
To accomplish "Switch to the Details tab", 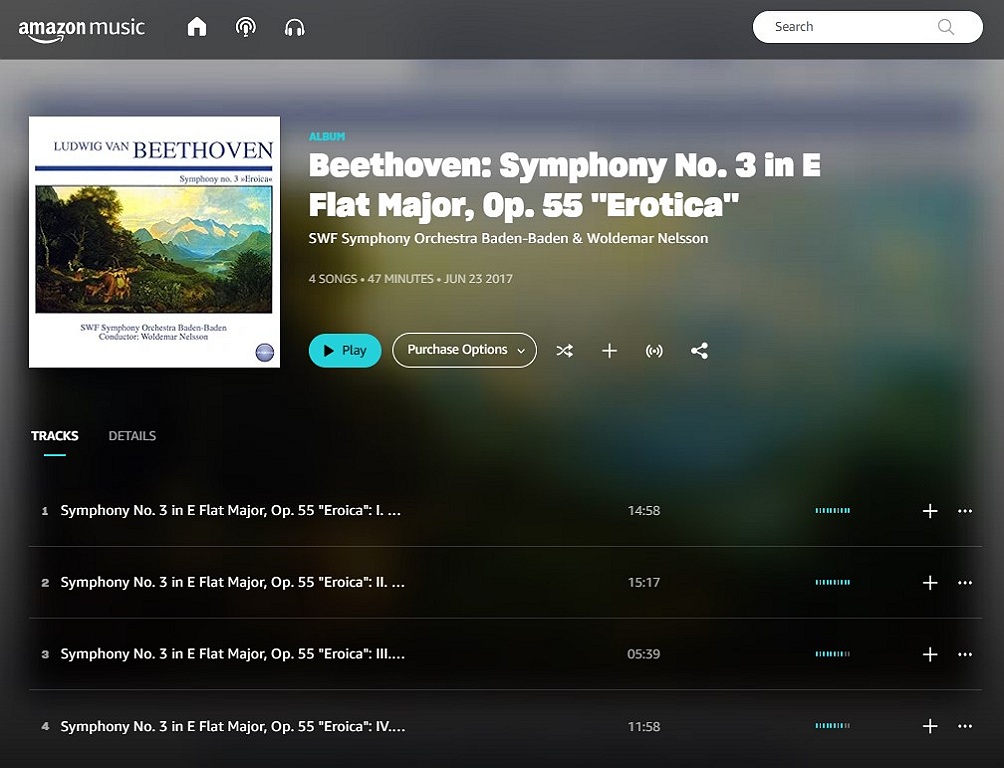I will [132, 436].
